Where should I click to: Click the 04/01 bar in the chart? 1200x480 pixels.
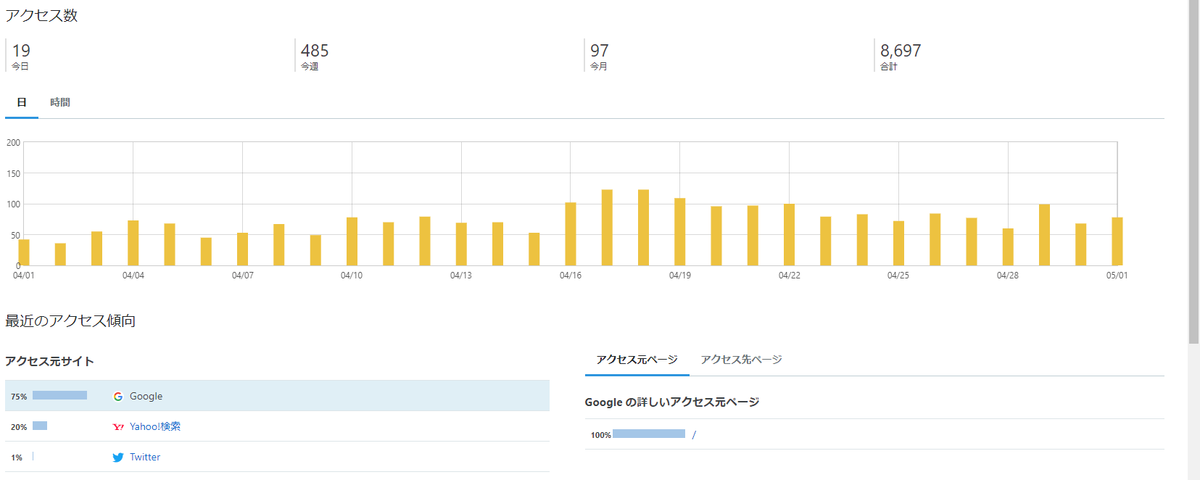24,252
